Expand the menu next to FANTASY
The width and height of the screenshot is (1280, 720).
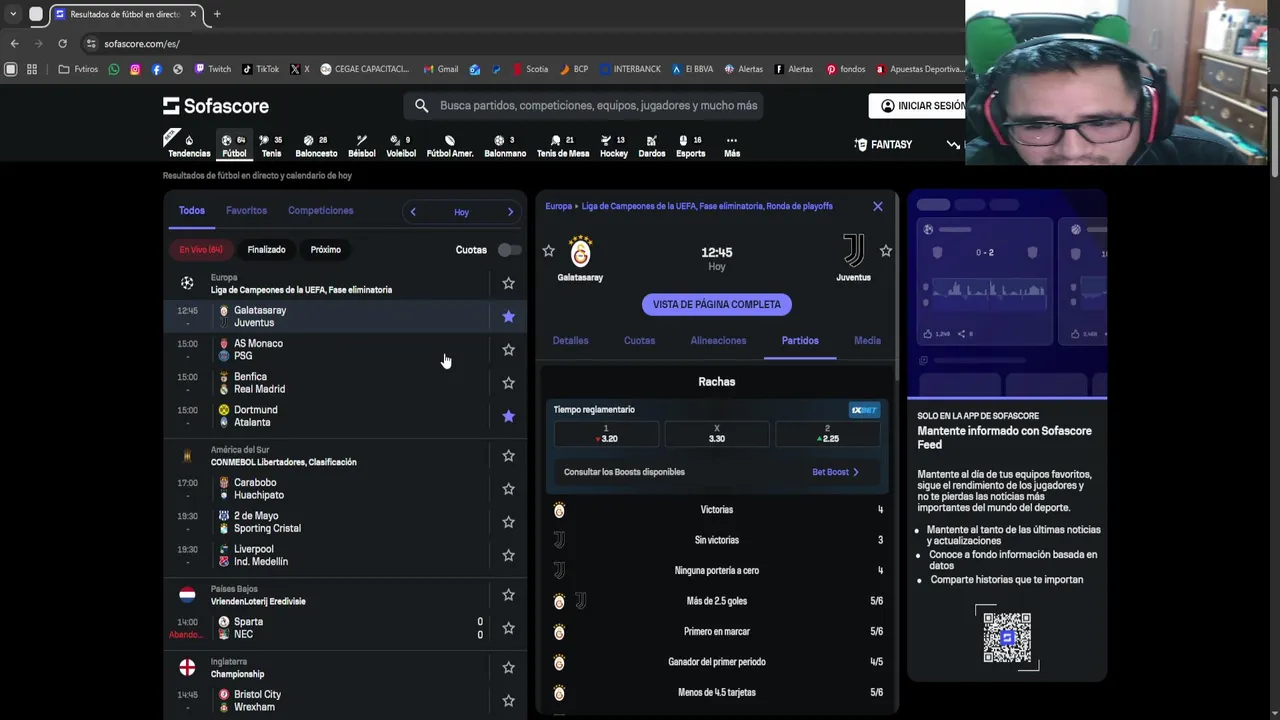953,145
